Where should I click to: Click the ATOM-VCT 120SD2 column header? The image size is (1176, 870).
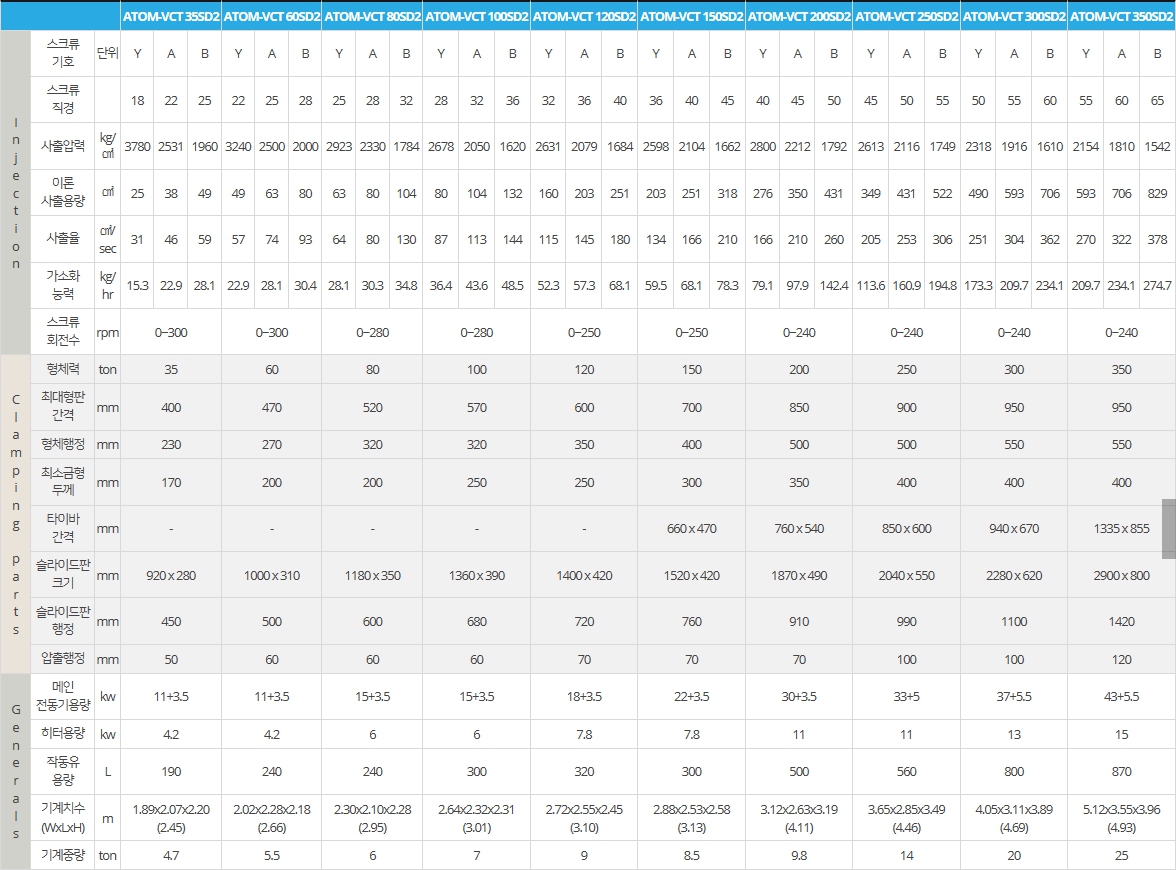tap(584, 16)
